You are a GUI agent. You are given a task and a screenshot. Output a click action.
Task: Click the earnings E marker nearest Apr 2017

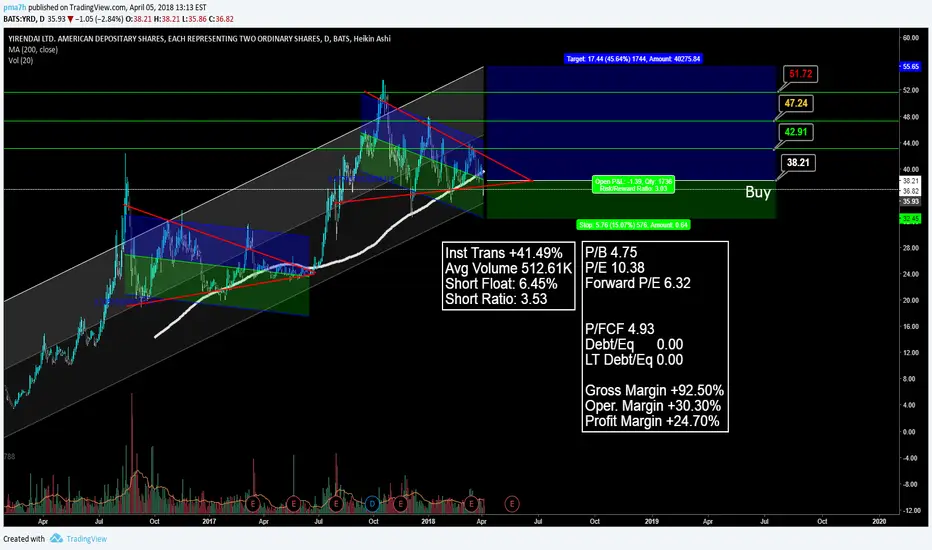[x=253, y=504]
